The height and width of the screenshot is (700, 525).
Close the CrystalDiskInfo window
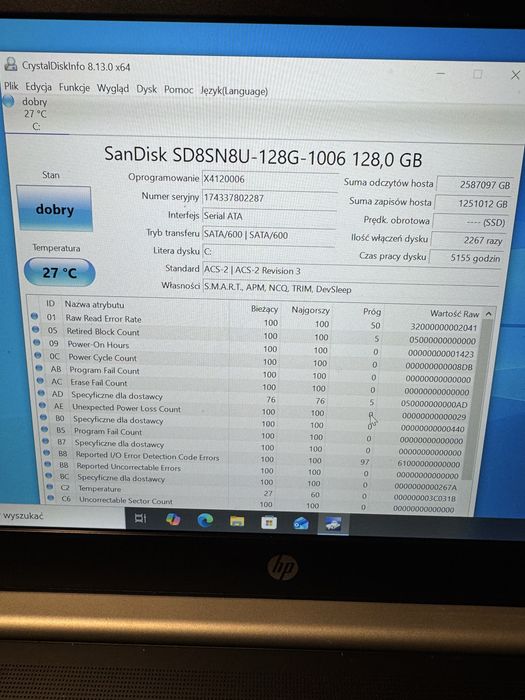click(515, 75)
